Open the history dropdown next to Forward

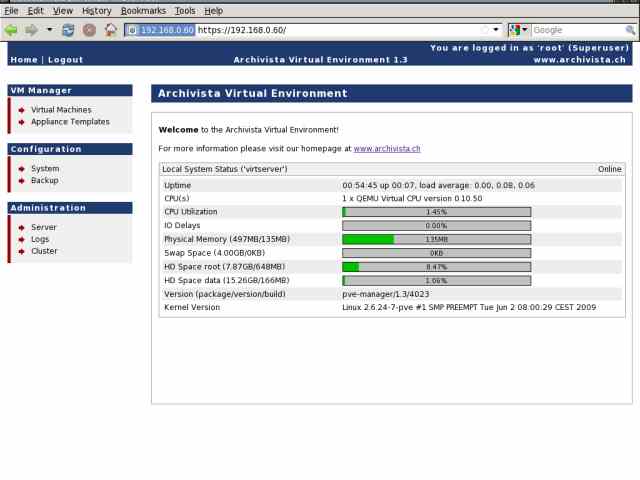[x=49, y=29]
